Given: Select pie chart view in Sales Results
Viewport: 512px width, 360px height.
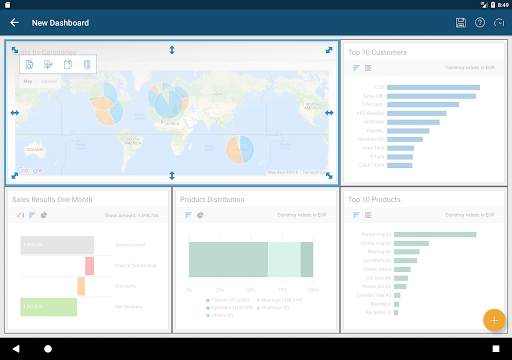Looking at the screenshot, I should tap(44, 215).
